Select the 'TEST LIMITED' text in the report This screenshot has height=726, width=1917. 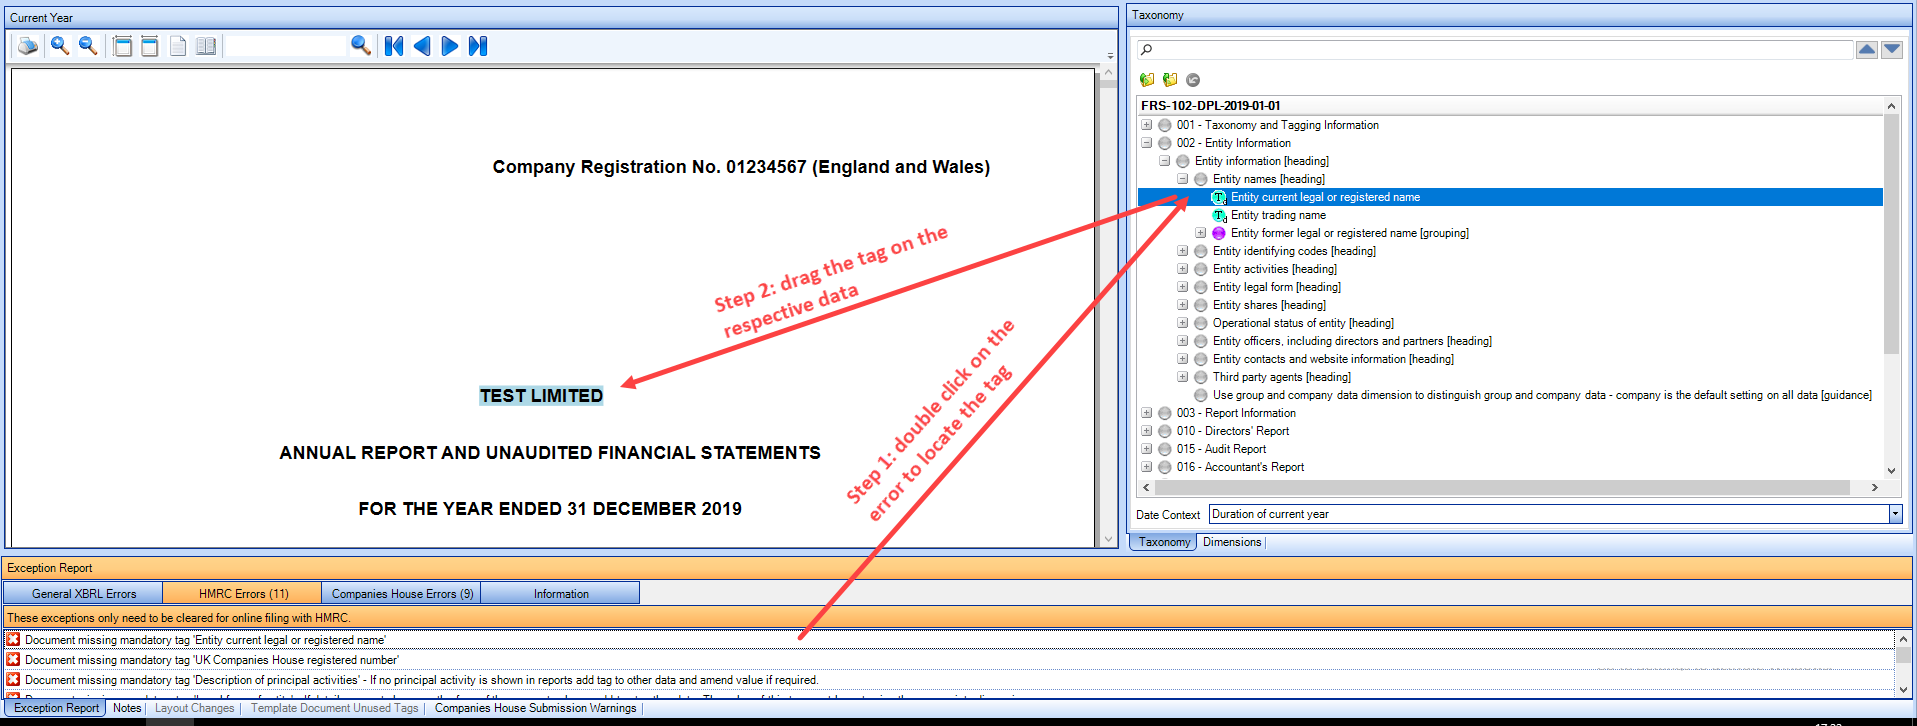point(541,396)
